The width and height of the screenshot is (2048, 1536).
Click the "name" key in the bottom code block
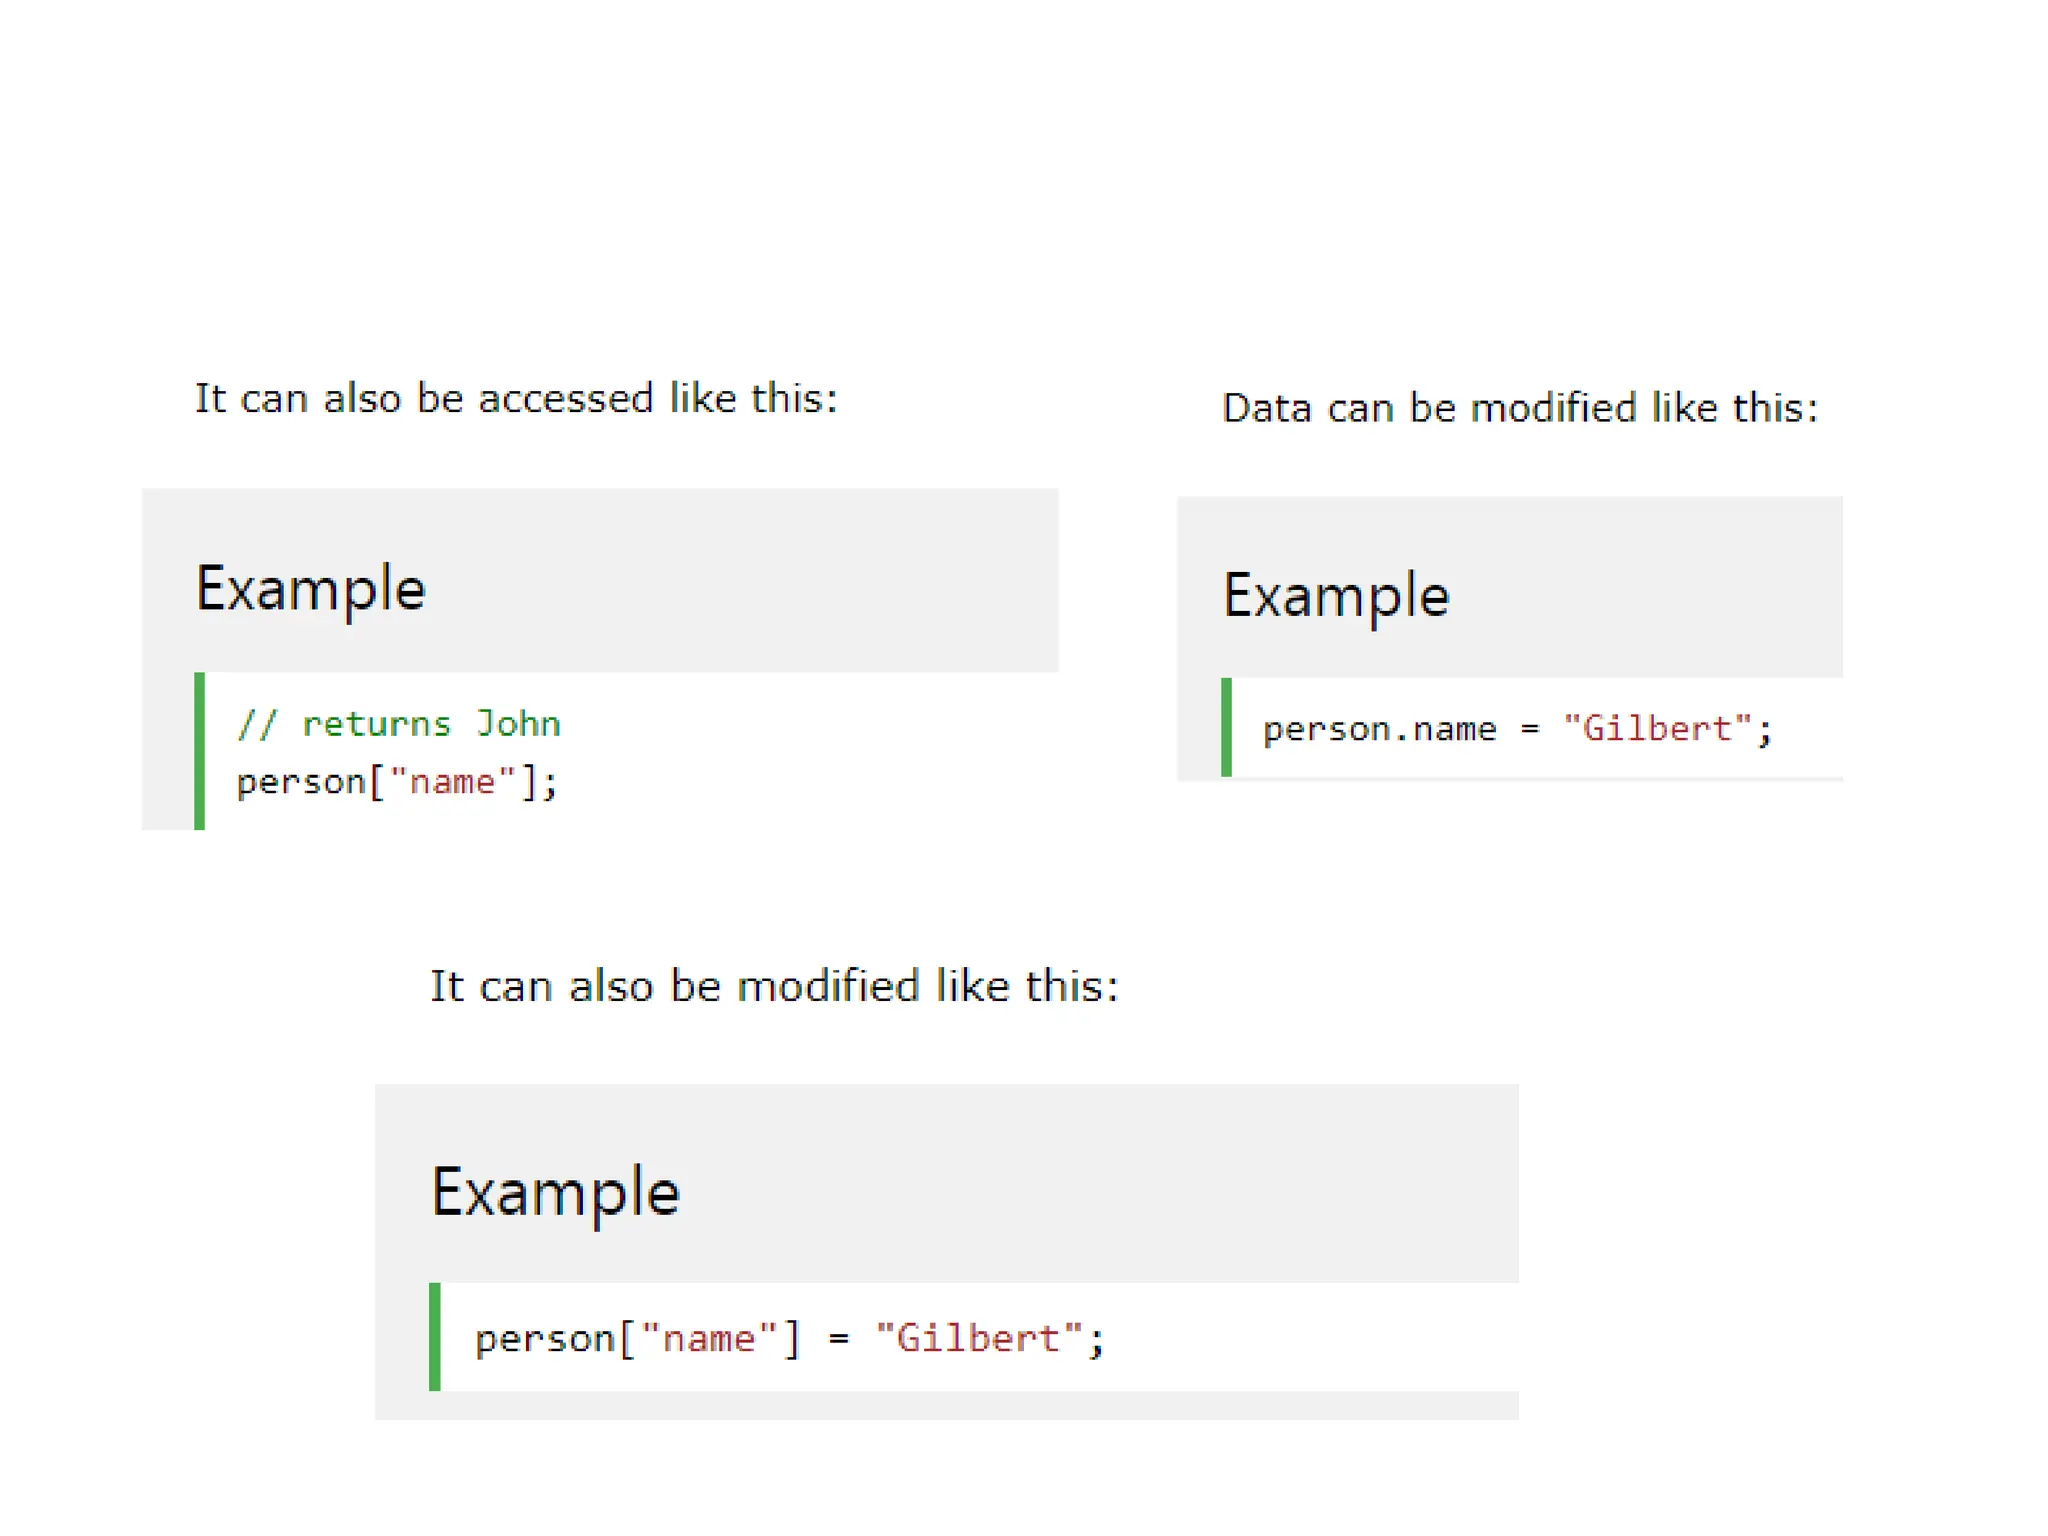pyautogui.click(x=709, y=1339)
